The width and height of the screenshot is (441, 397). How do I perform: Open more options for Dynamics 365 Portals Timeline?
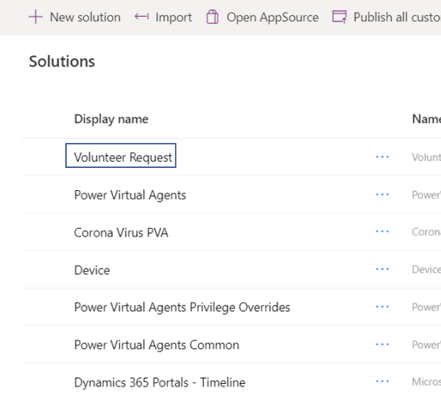coord(382,381)
